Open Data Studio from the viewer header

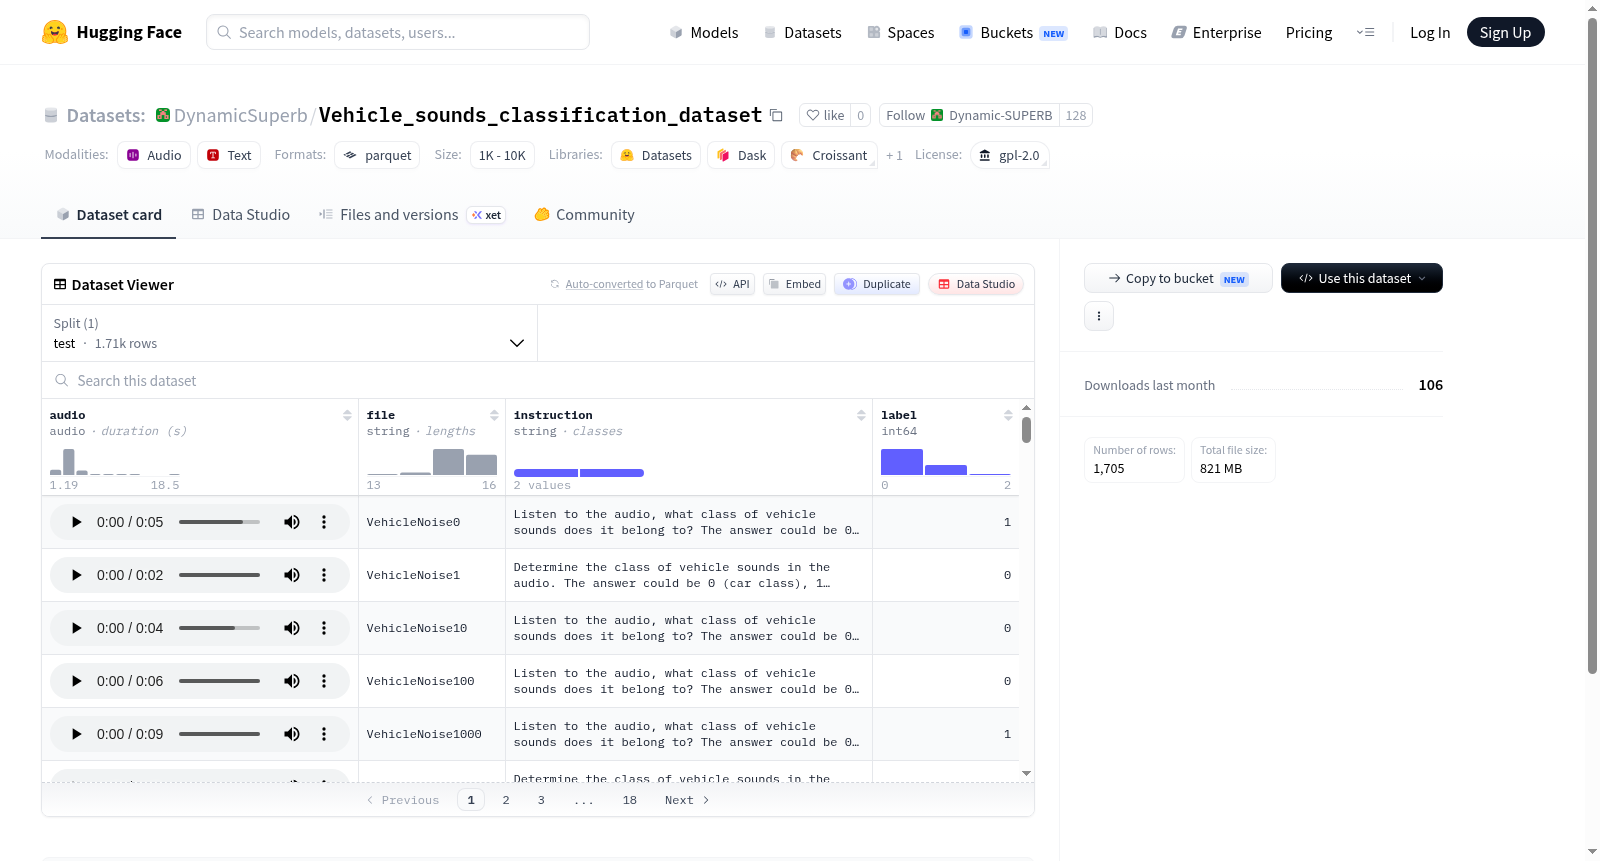(x=976, y=284)
